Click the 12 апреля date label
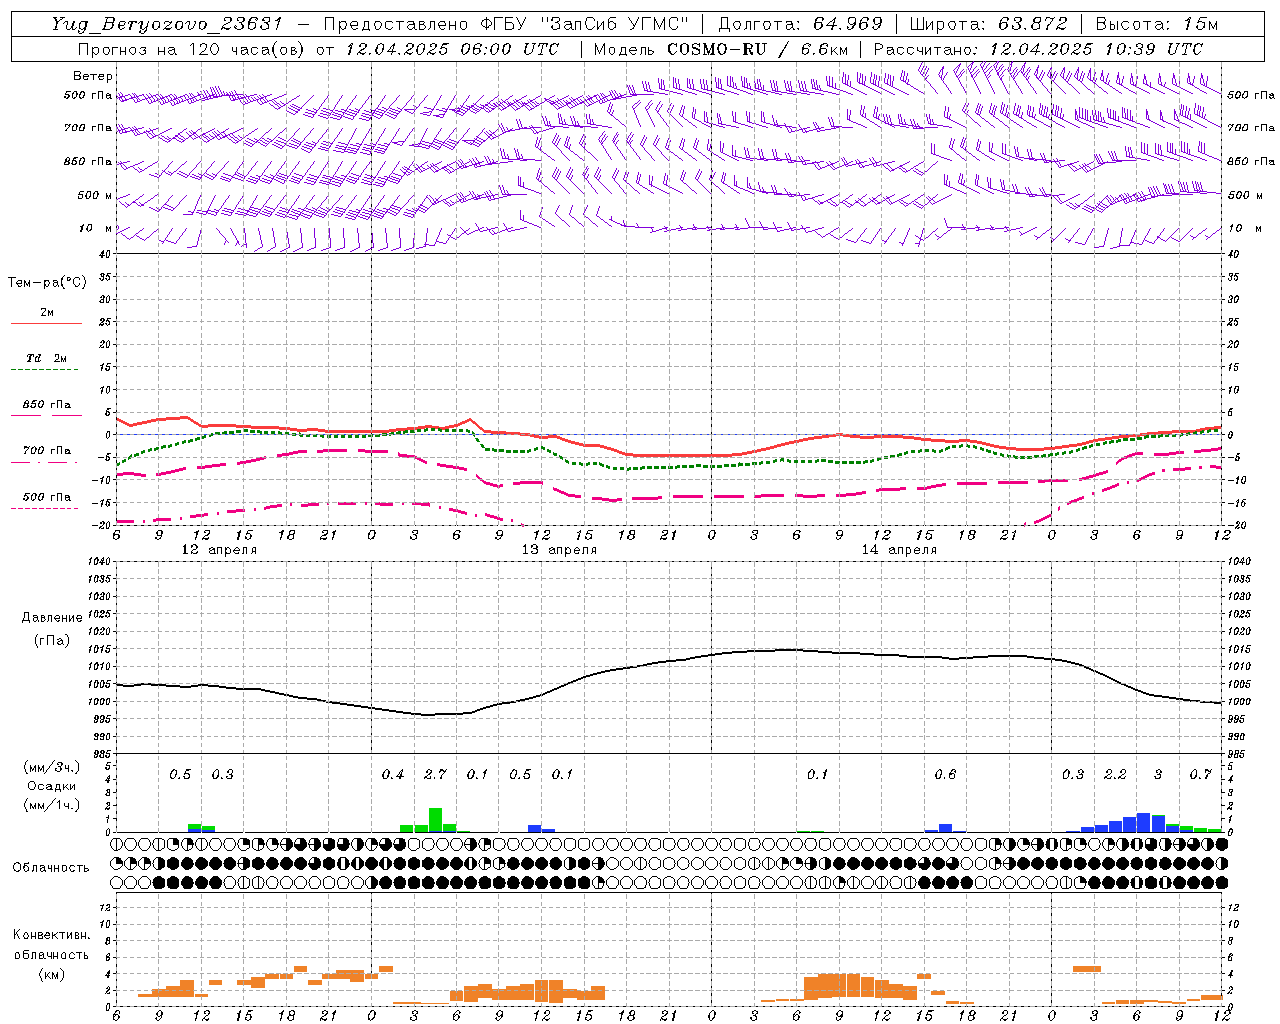Image resolution: width=1280 pixels, height=1024 pixels. click(218, 550)
